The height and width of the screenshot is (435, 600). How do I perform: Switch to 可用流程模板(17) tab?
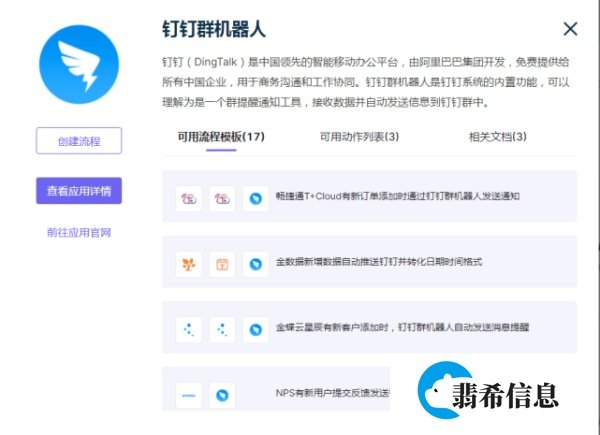pos(221,137)
